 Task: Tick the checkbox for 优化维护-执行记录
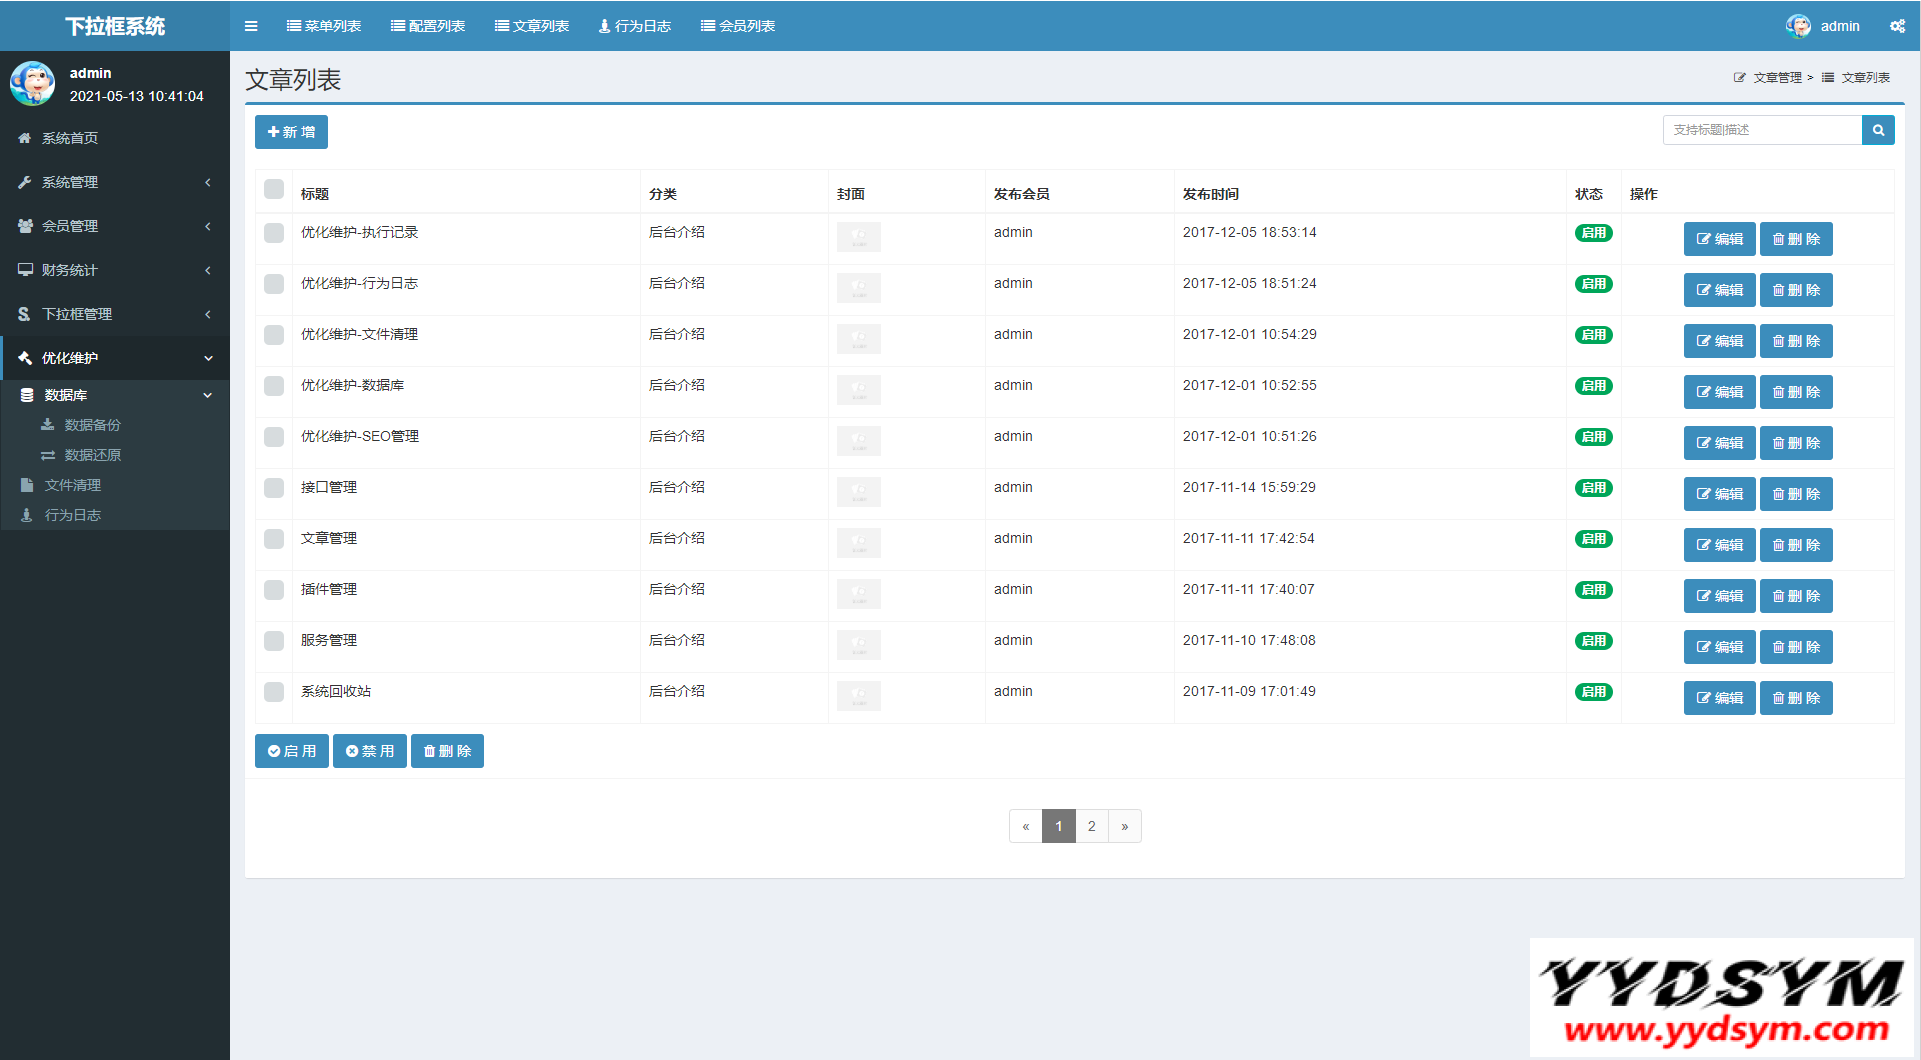point(274,233)
